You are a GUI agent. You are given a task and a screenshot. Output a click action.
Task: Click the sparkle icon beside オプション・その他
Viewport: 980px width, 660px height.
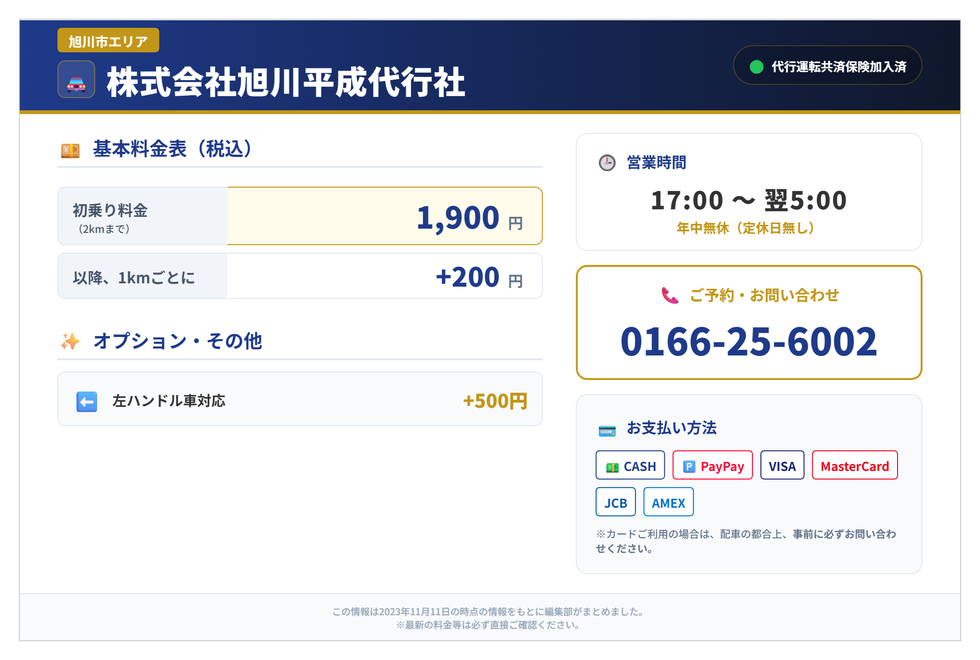pos(70,341)
